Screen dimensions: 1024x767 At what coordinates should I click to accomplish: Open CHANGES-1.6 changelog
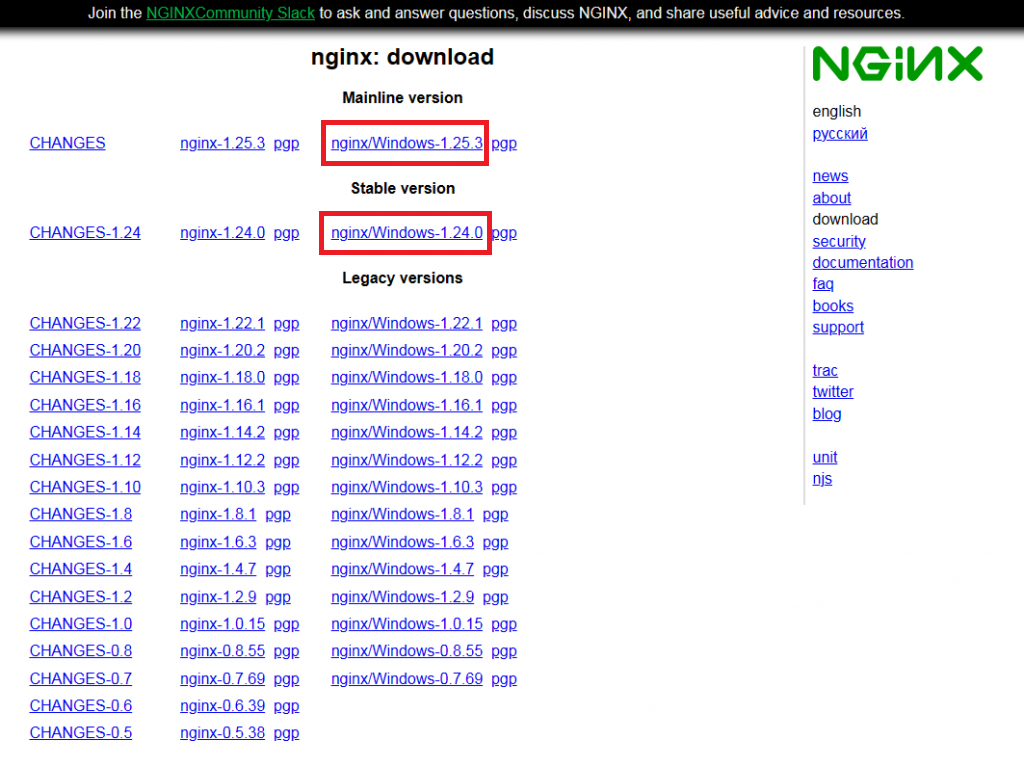(80, 542)
